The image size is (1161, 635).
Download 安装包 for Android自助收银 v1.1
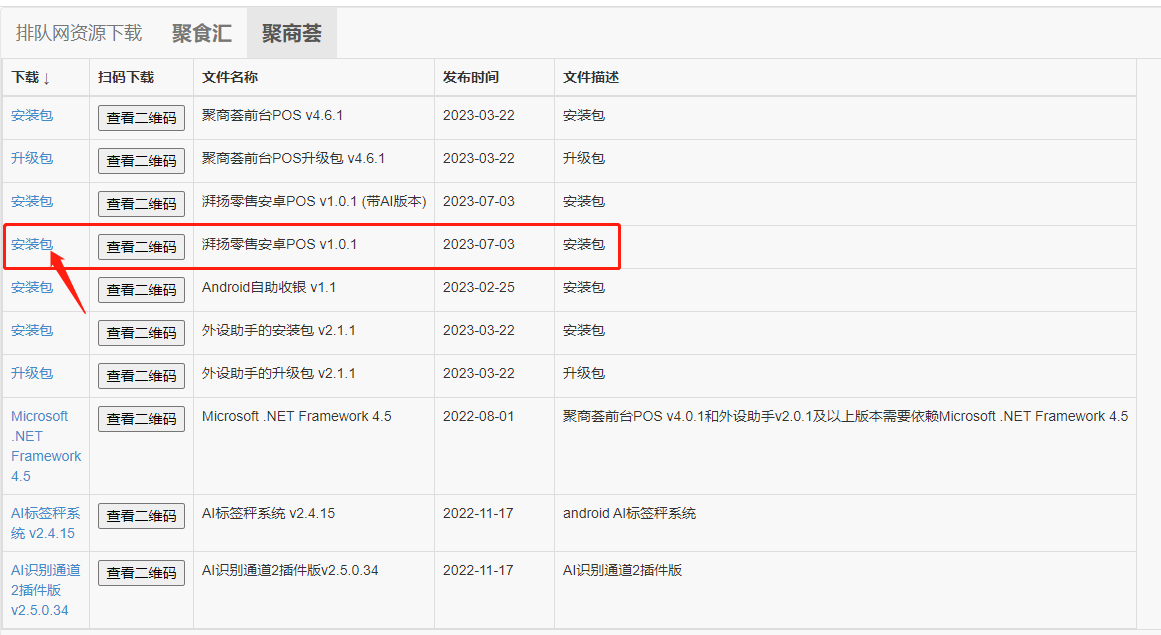click(x=32, y=287)
